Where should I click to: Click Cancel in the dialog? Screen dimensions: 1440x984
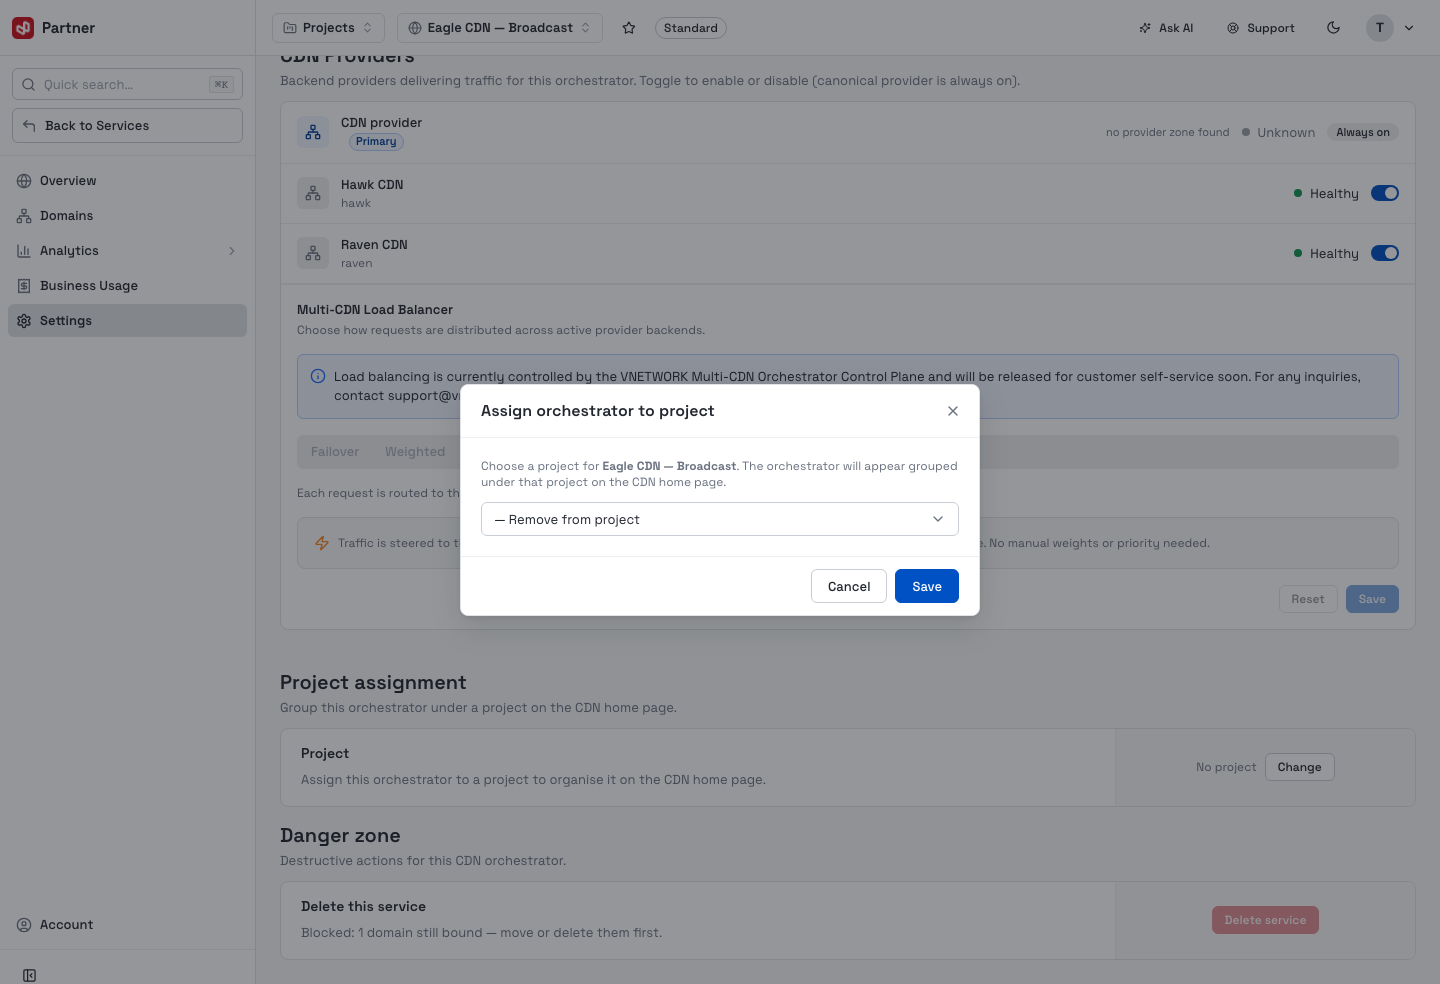coord(849,586)
